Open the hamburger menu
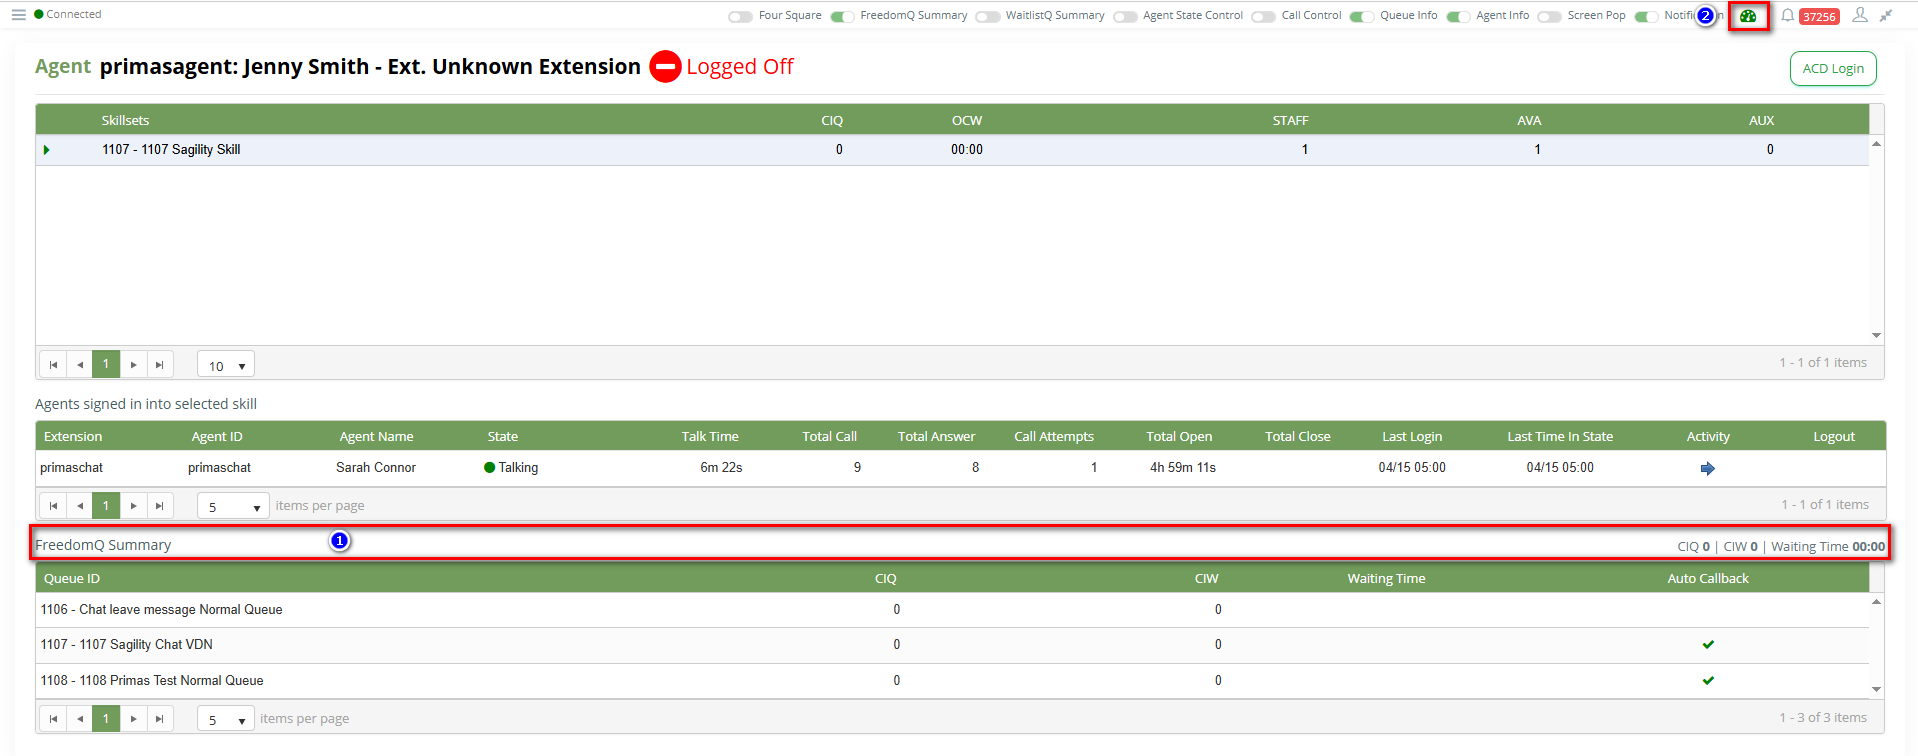Image resolution: width=1918 pixels, height=756 pixels. coord(18,15)
